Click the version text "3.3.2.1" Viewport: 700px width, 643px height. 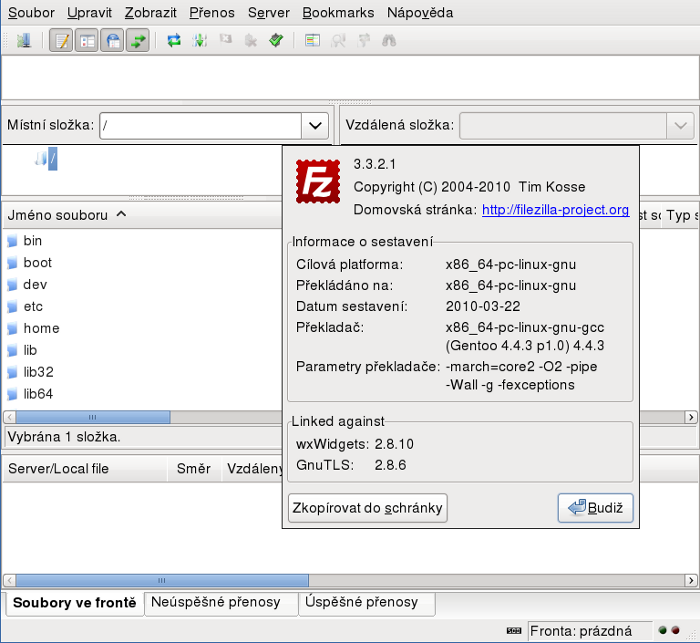point(375,164)
